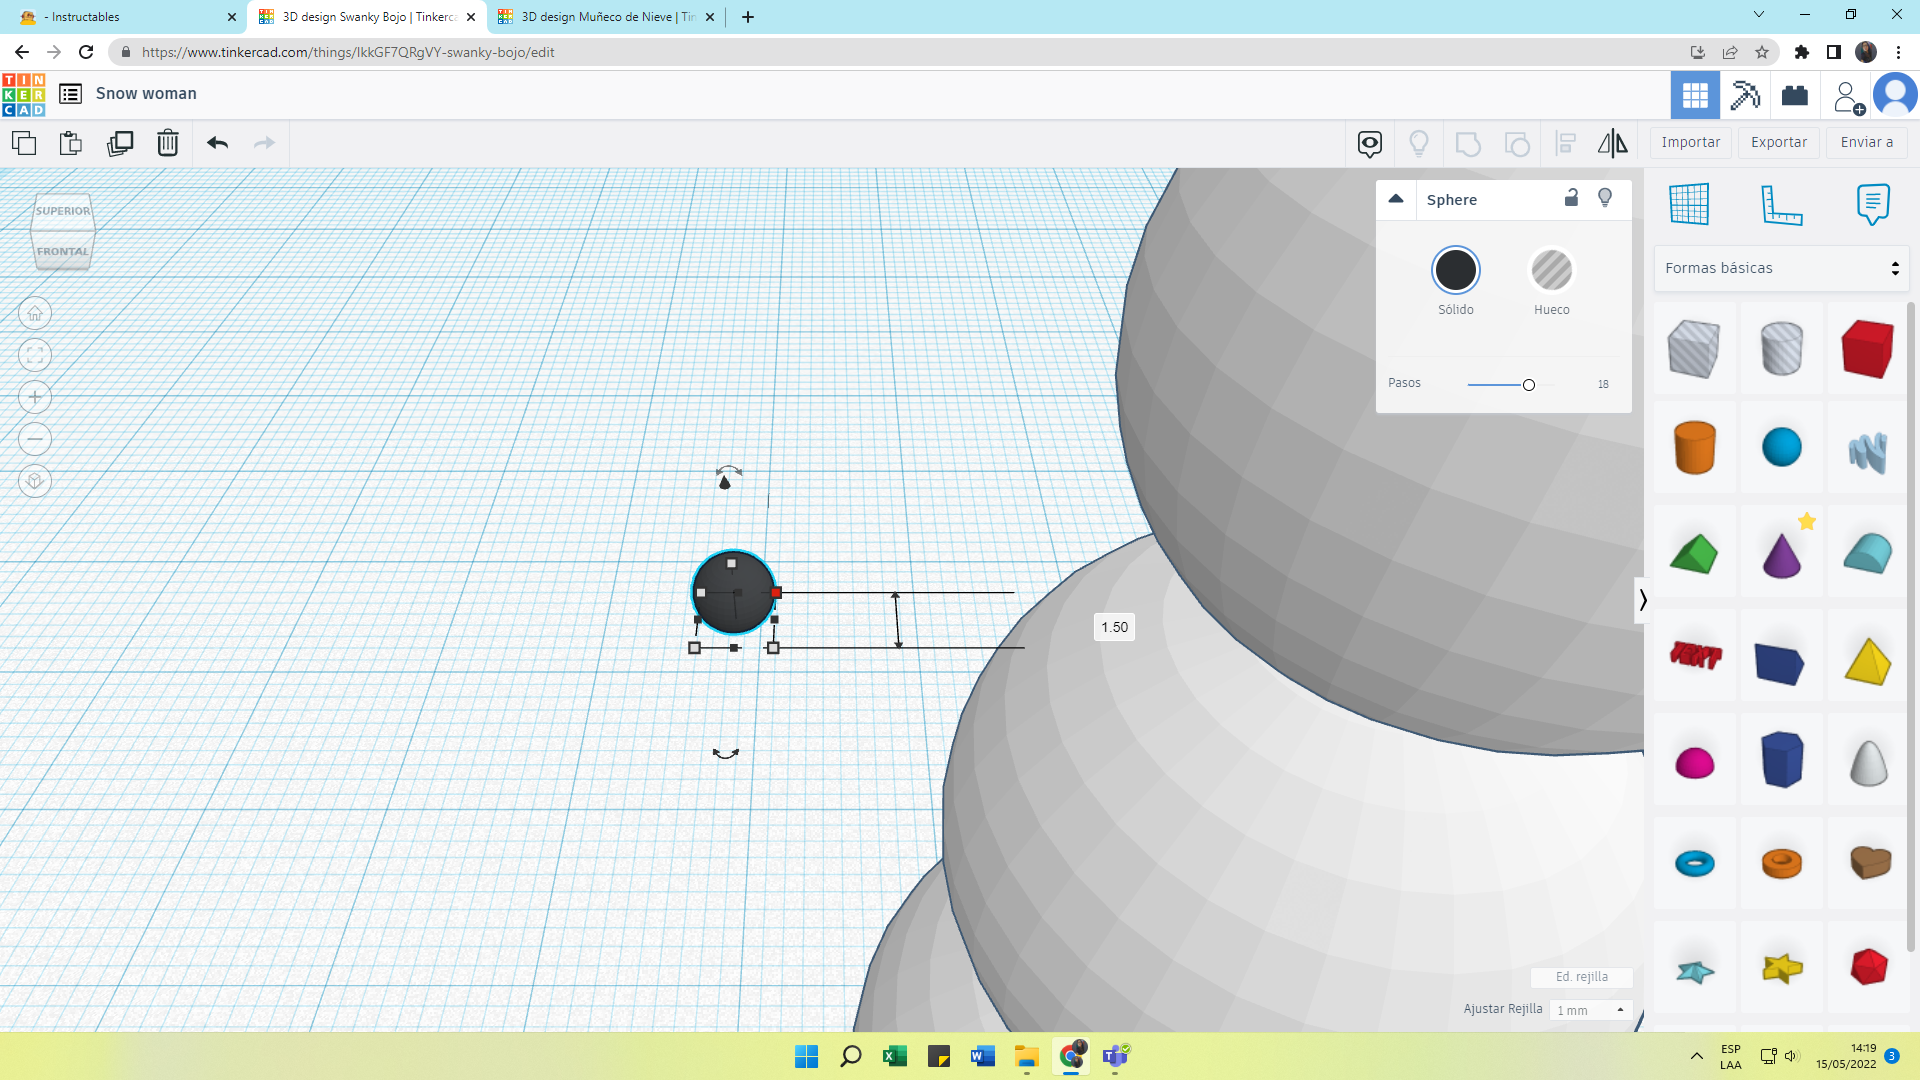The image size is (1920, 1080).
Task: Select the Ruler tool icon
Action: point(1781,205)
